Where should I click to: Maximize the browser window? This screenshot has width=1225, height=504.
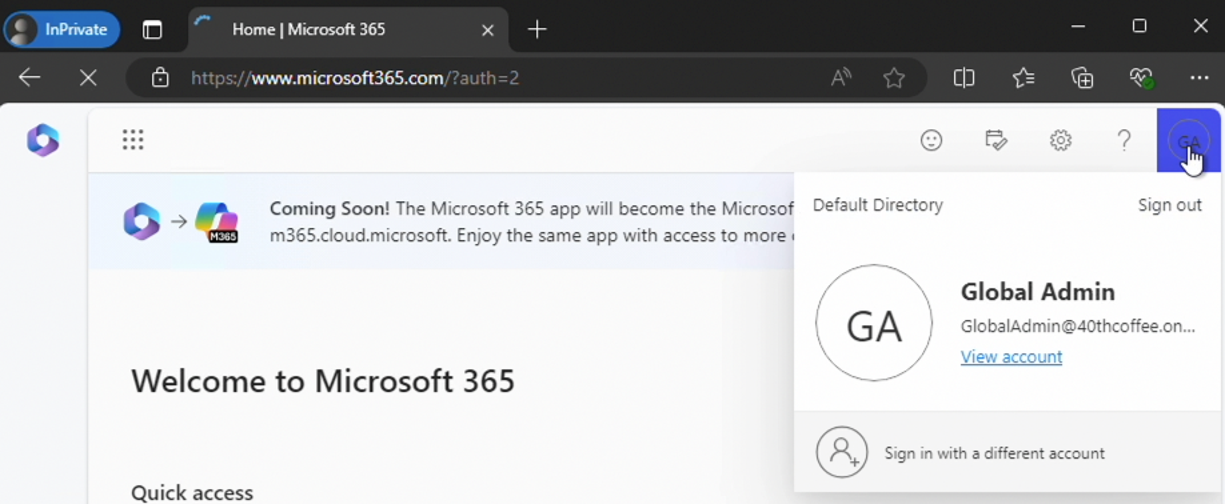[1139, 27]
